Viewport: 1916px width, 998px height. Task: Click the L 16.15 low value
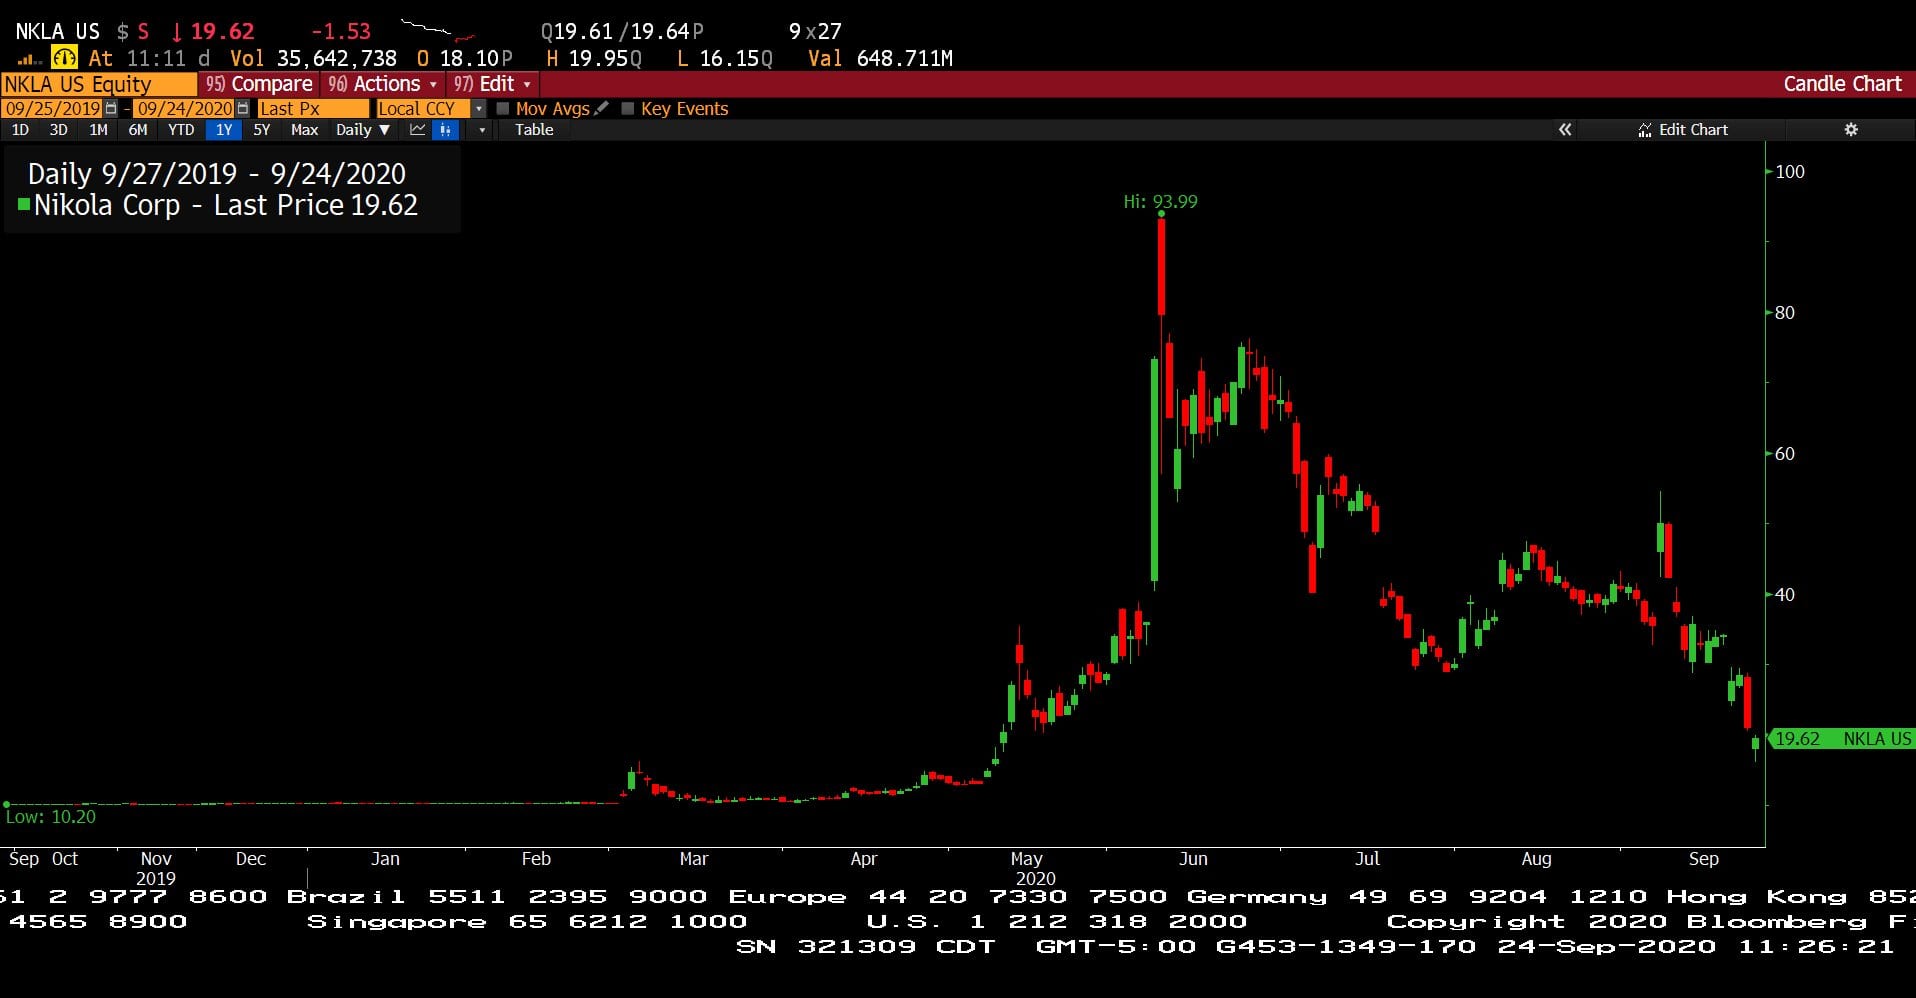tap(725, 59)
